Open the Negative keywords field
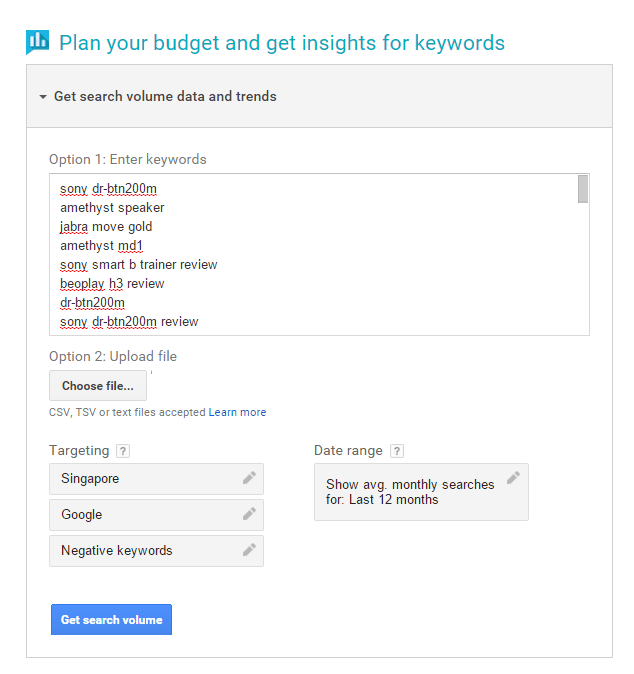This screenshot has width=634, height=674. point(156,551)
